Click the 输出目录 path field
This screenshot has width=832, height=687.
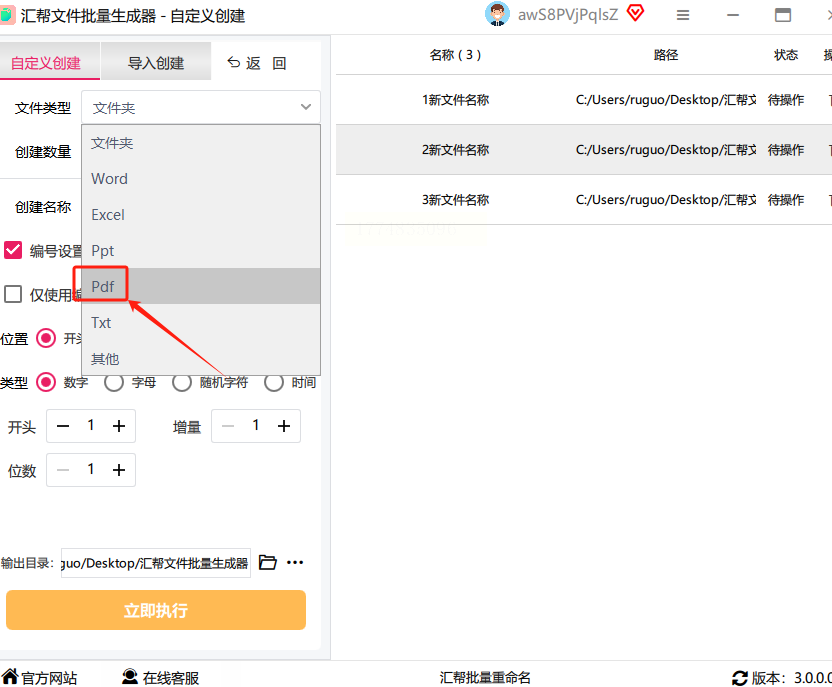[x=155, y=563]
